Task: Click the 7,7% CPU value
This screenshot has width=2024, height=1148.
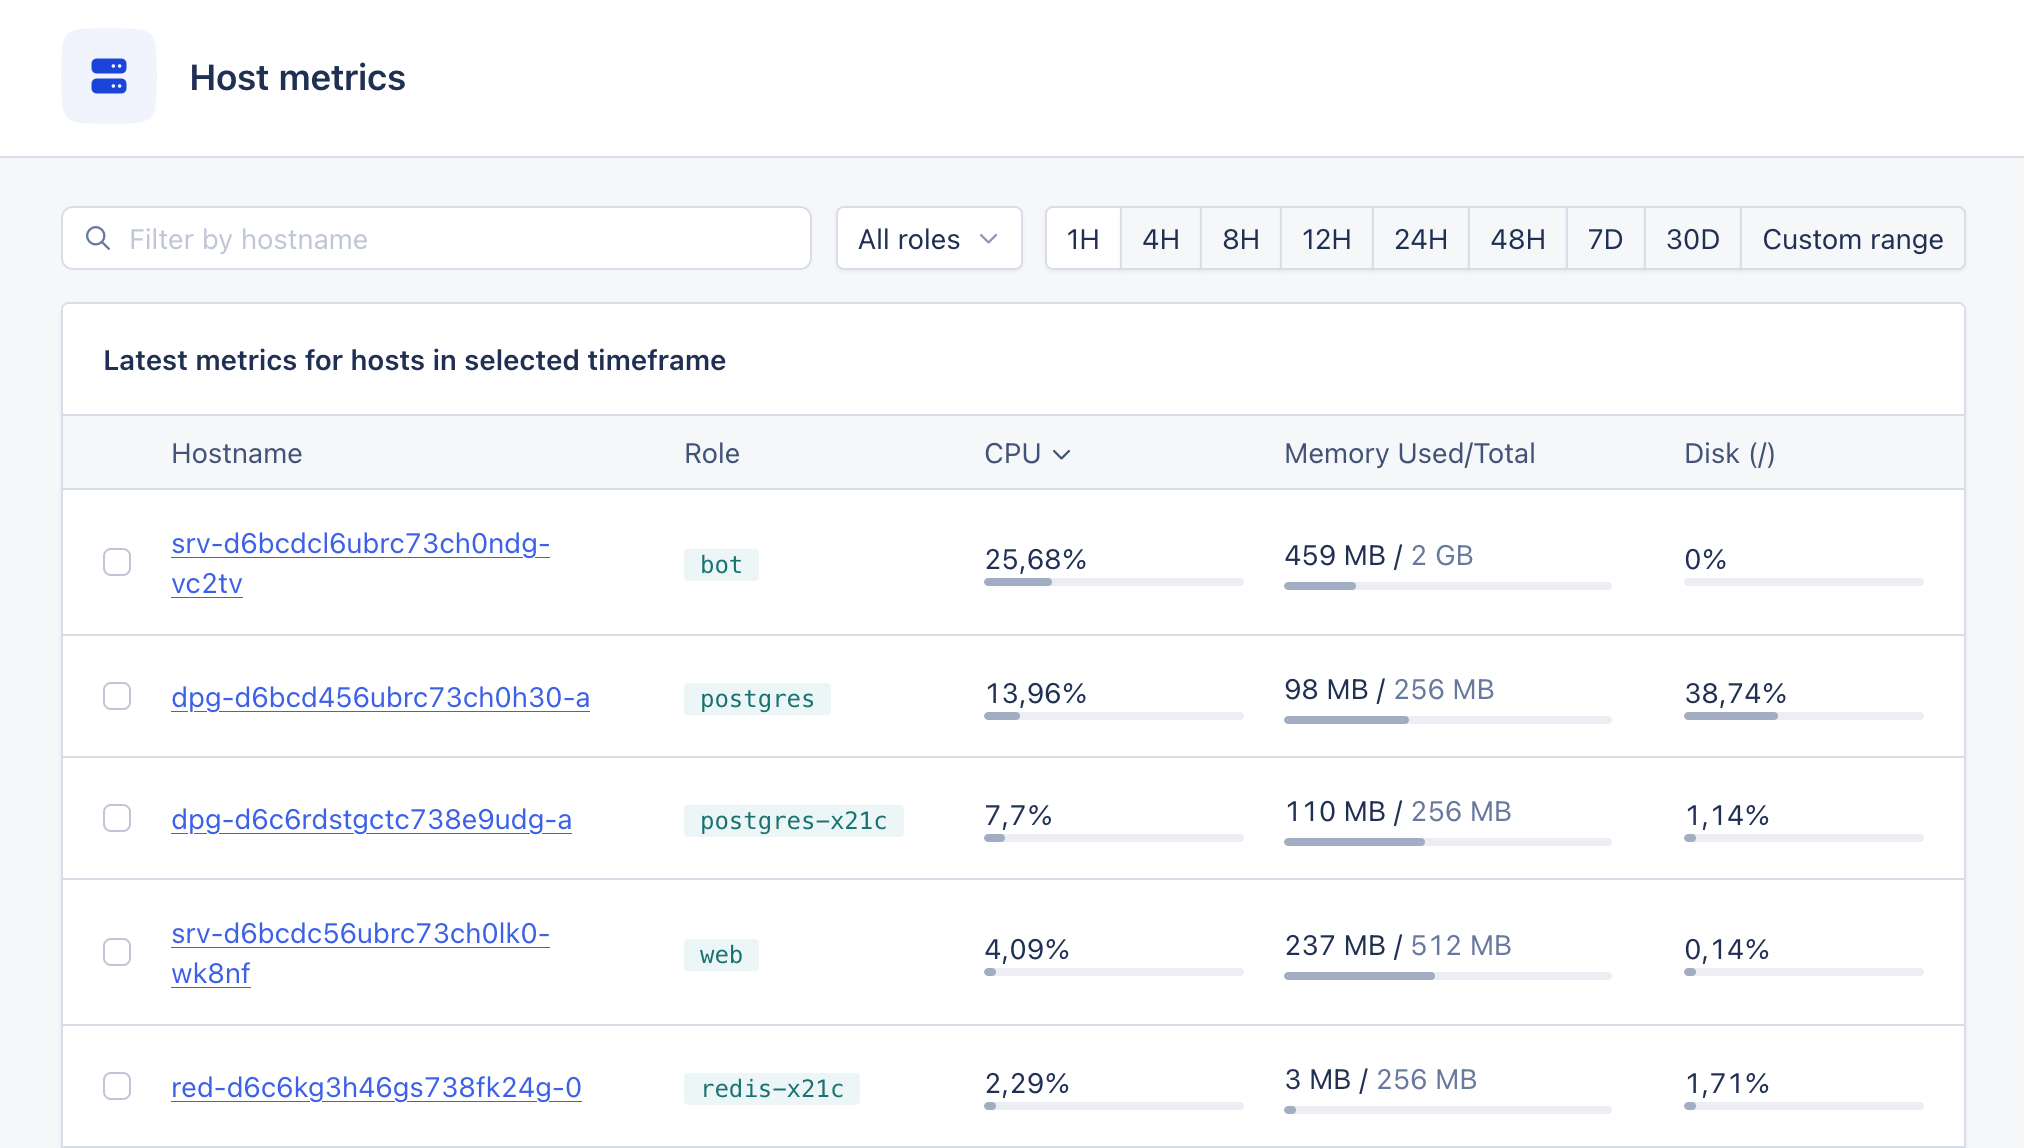Action: [1018, 815]
